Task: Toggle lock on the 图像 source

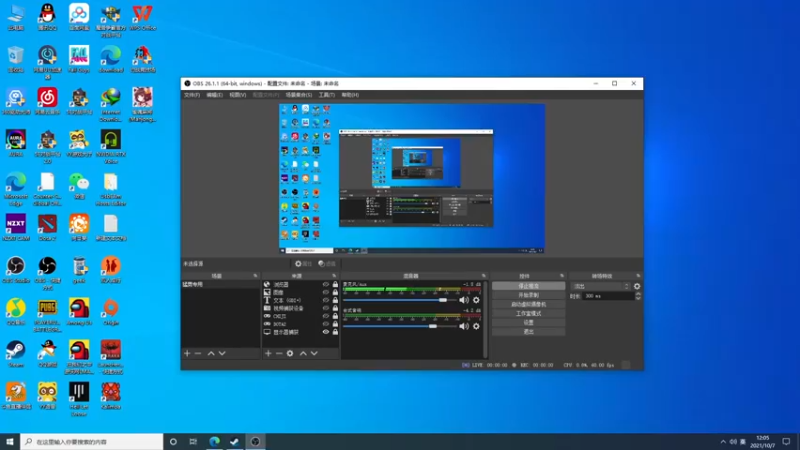Action: [335, 292]
